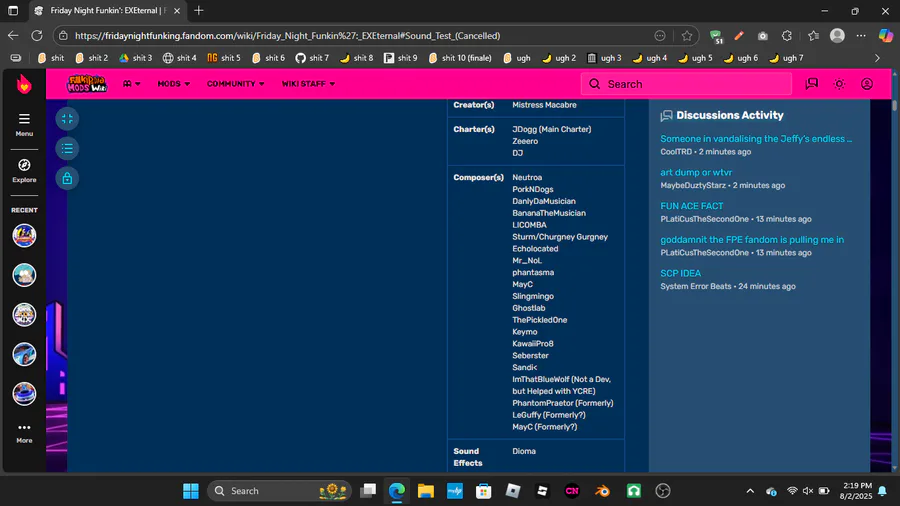The height and width of the screenshot is (506, 900).
Task: View site information lock icon
Action: tap(63, 36)
